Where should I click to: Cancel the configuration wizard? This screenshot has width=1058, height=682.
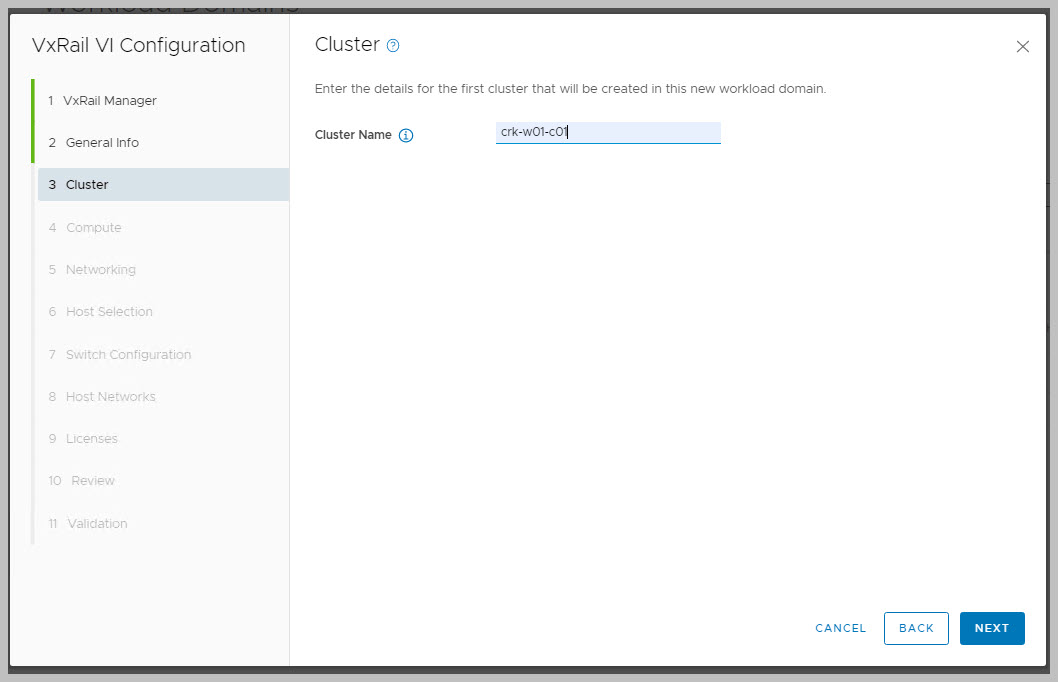point(840,628)
